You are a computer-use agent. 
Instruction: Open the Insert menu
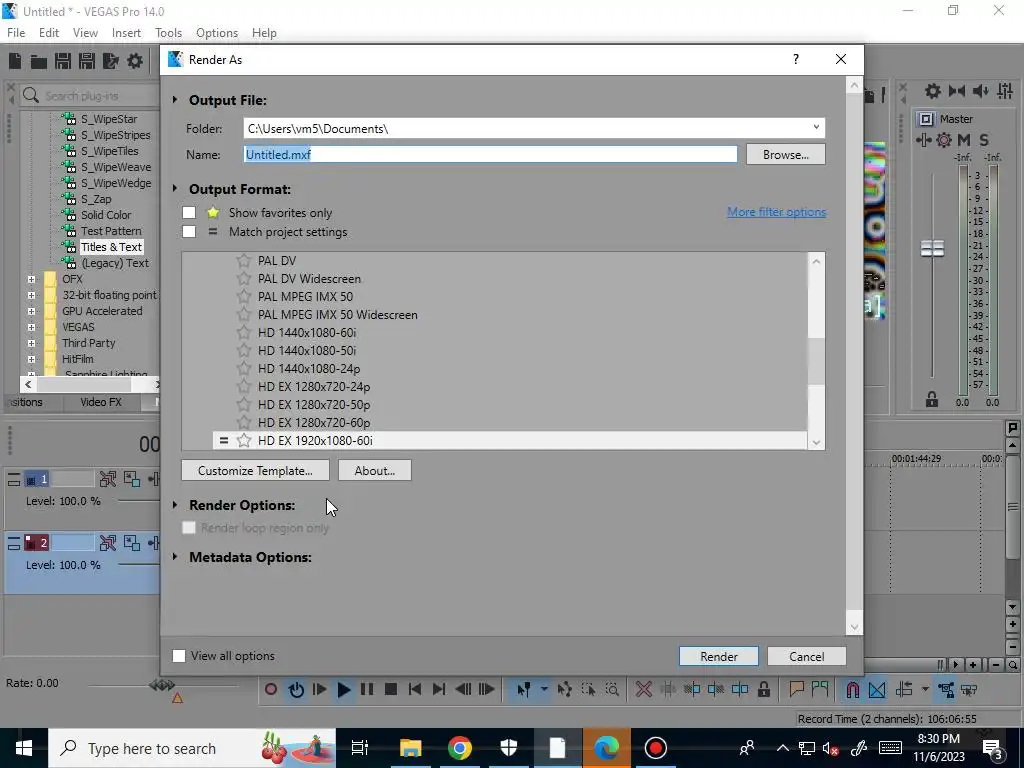[x=126, y=33]
